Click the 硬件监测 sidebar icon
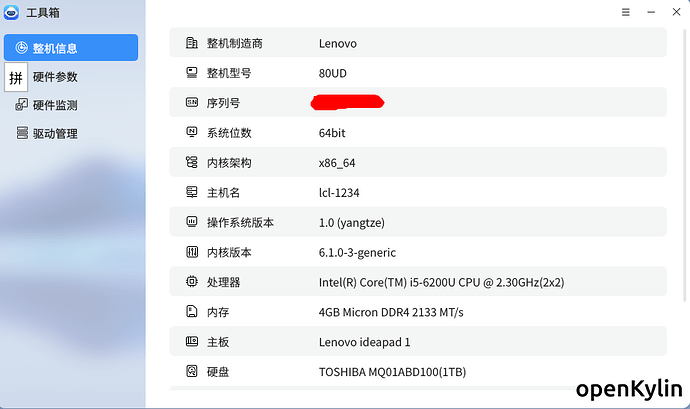690x409 pixels. click(21, 105)
